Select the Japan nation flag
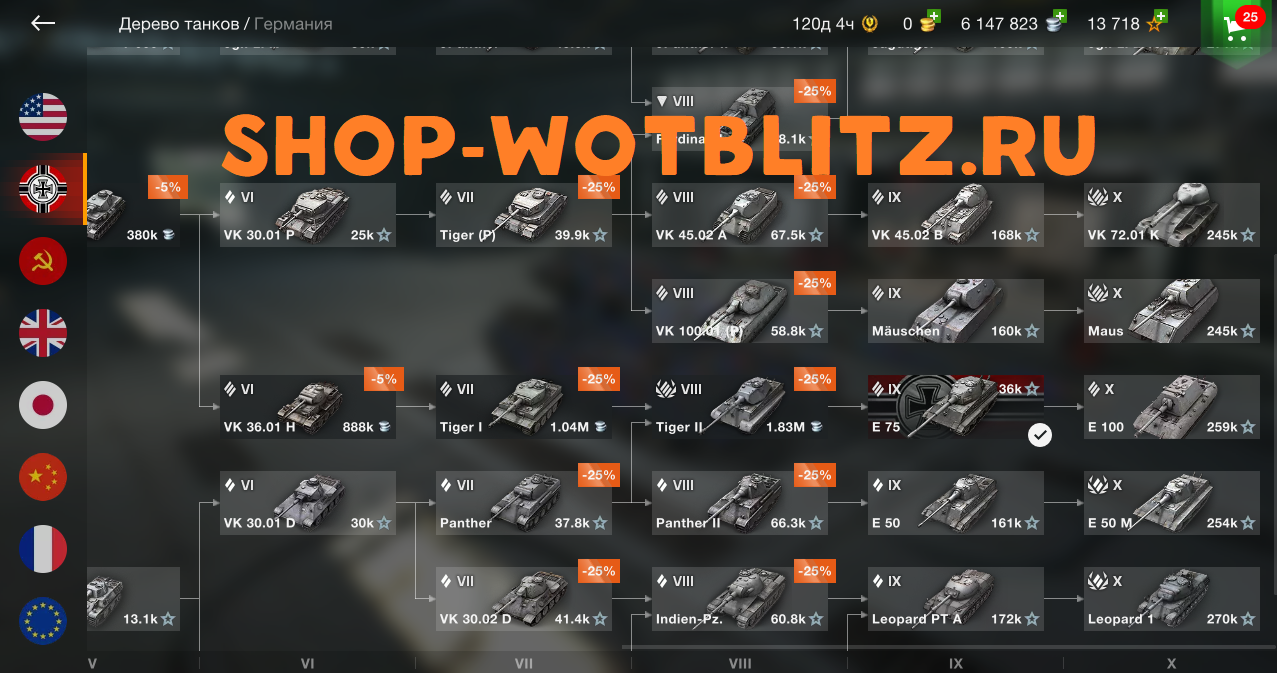1277x673 pixels. [43, 405]
